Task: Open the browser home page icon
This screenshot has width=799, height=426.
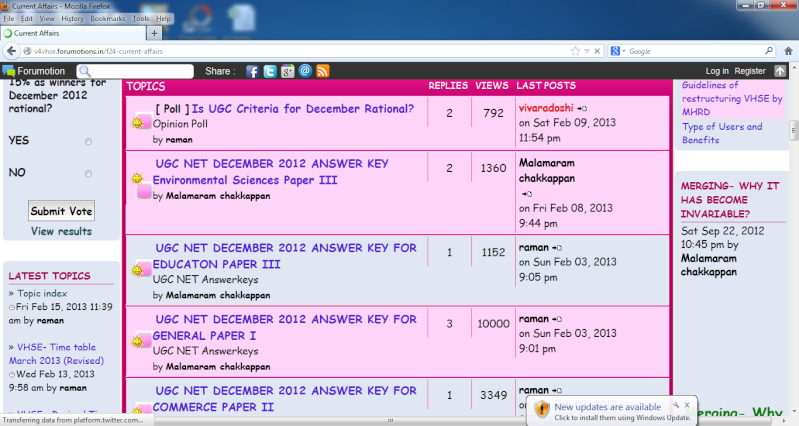Action: 788,51
